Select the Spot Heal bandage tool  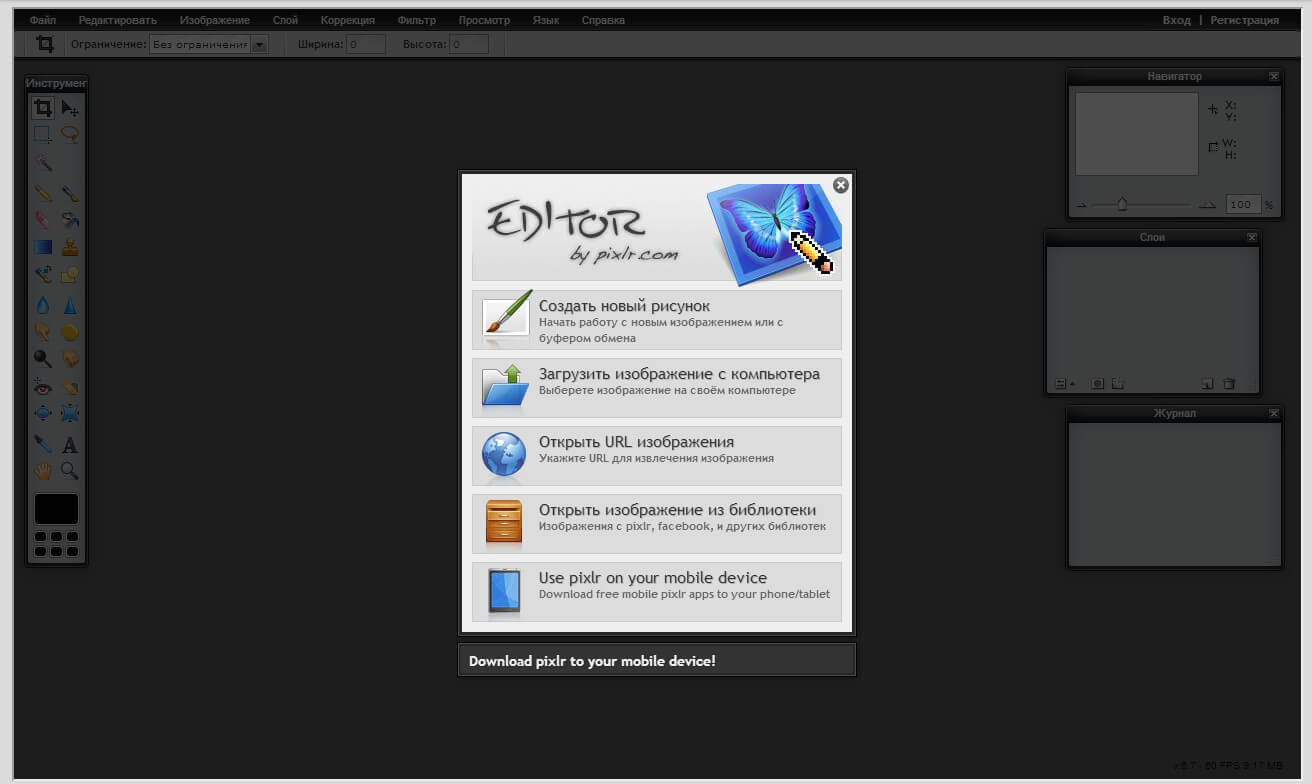click(x=70, y=386)
